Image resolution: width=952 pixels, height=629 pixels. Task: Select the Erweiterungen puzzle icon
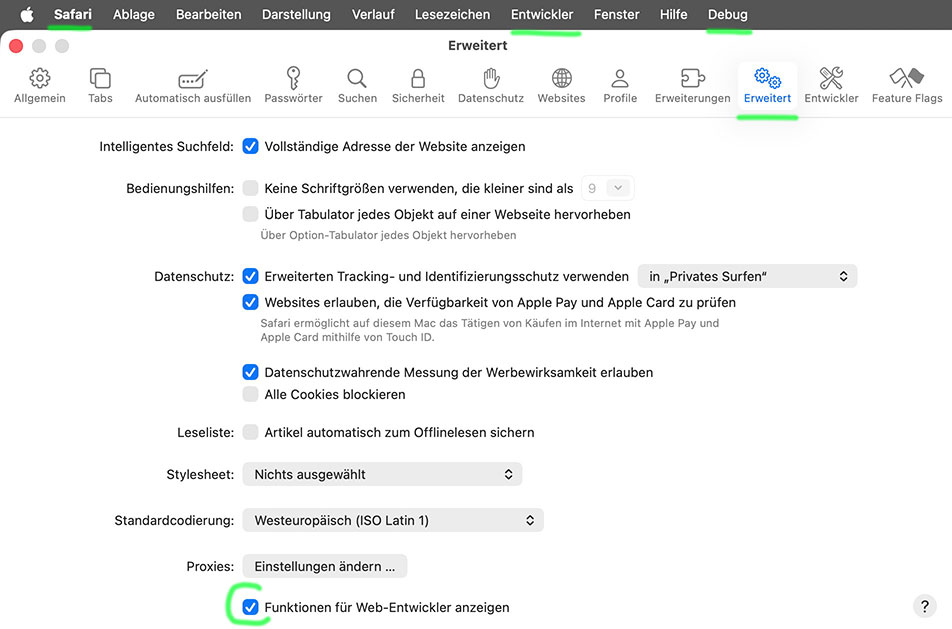(x=692, y=85)
